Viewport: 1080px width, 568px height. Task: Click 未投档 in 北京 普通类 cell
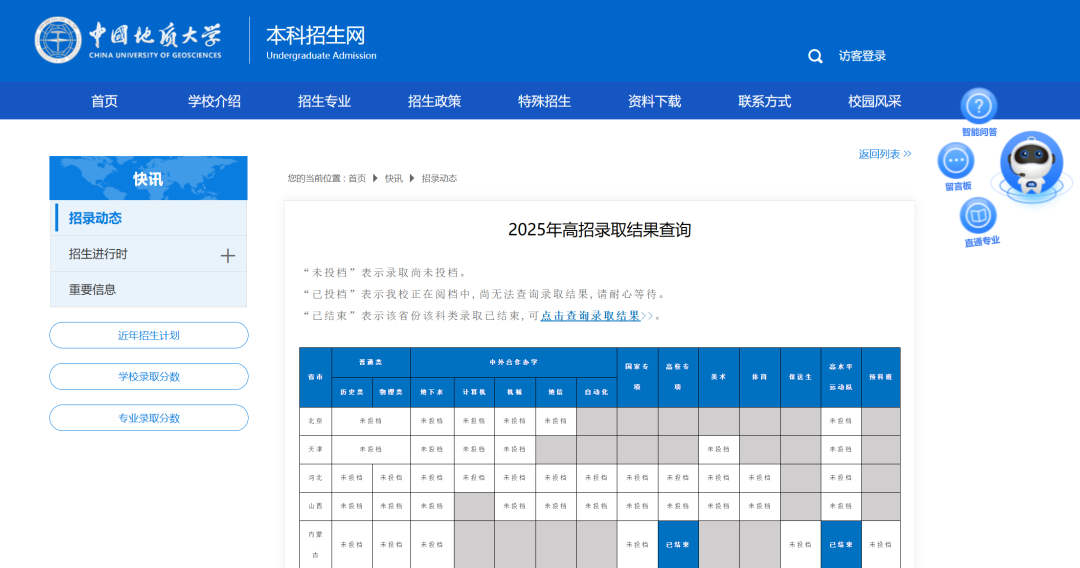coord(371,421)
